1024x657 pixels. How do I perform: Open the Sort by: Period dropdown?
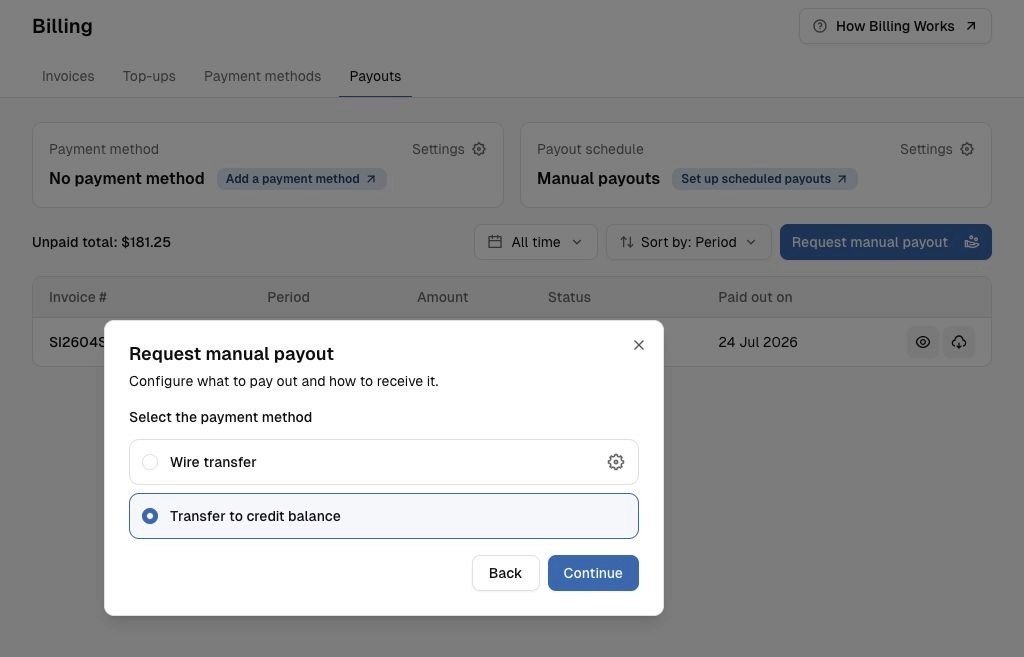tap(688, 242)
